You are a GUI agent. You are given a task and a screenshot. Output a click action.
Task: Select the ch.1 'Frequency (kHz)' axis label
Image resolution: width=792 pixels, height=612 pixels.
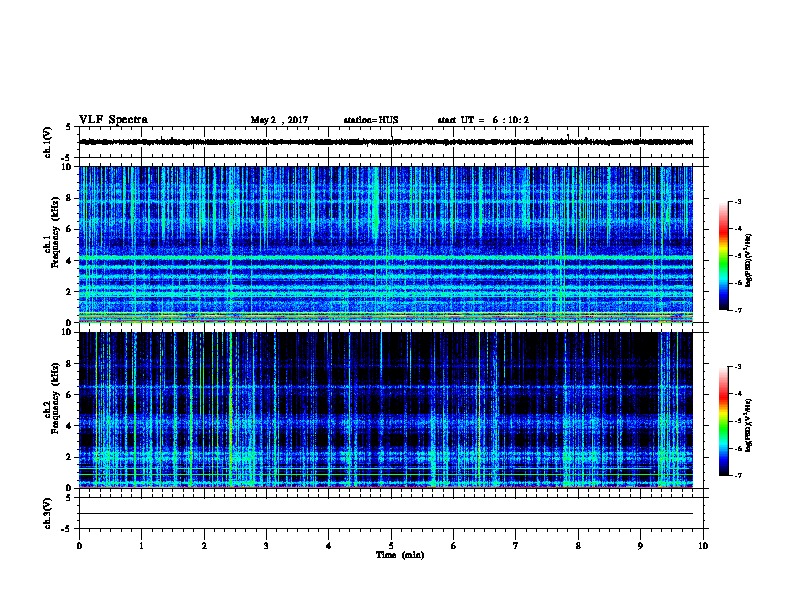pyautogui.click(x=55, y=232)
